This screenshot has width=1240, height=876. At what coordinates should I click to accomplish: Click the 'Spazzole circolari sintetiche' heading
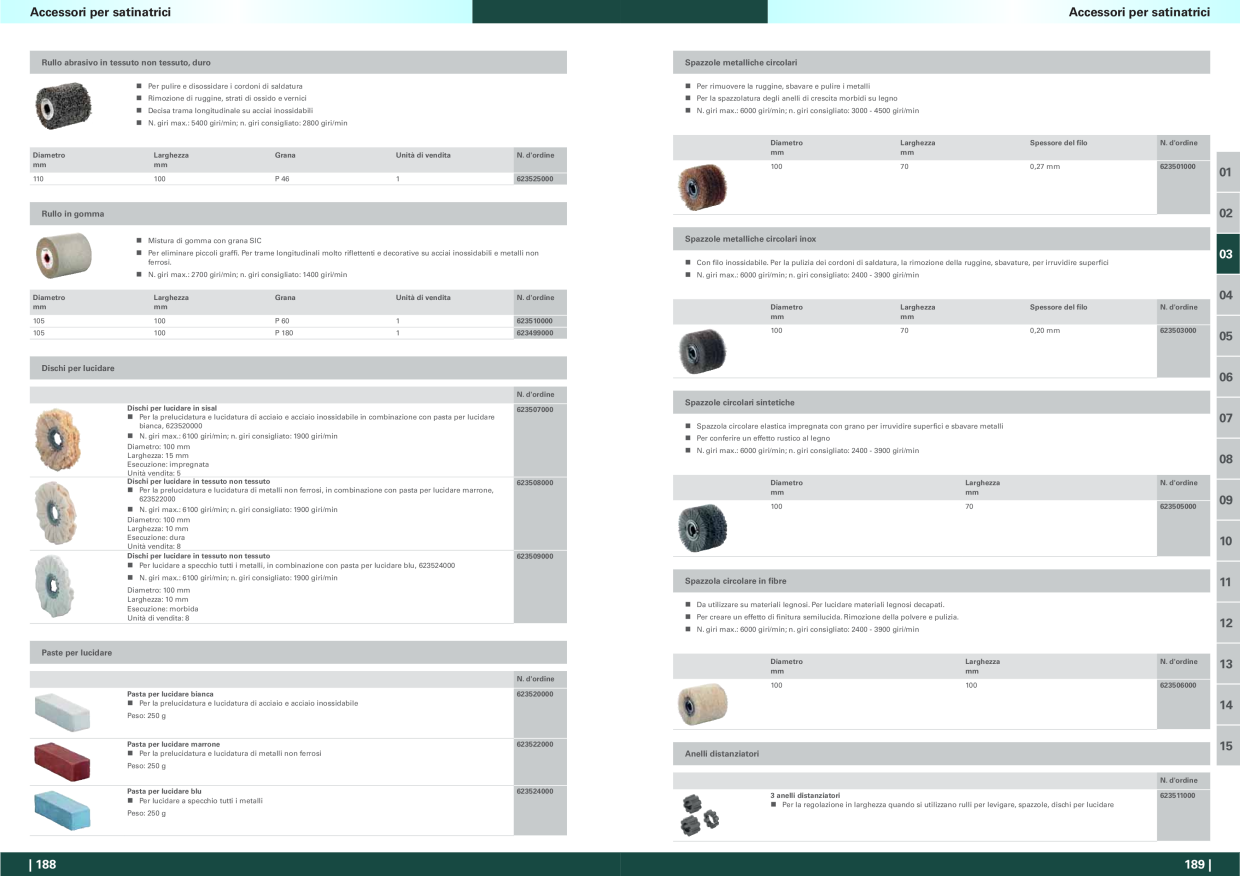[x=740, y=402]
